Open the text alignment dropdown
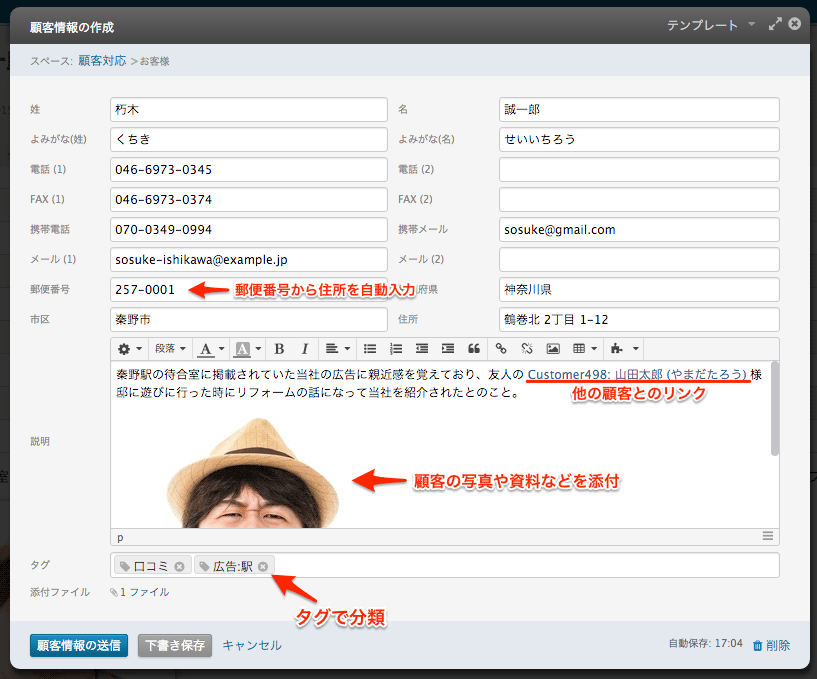 point(333,349)
